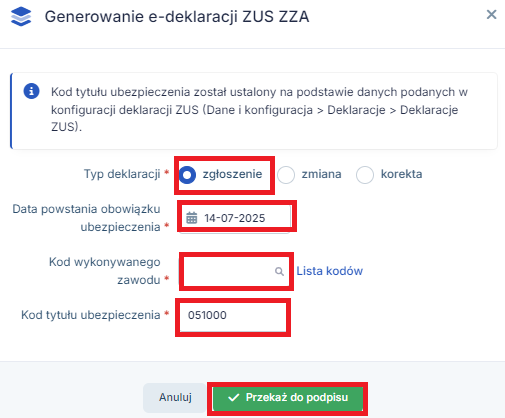
Task: Click the info message about Kod tytułu
Action: pos(259,109)
